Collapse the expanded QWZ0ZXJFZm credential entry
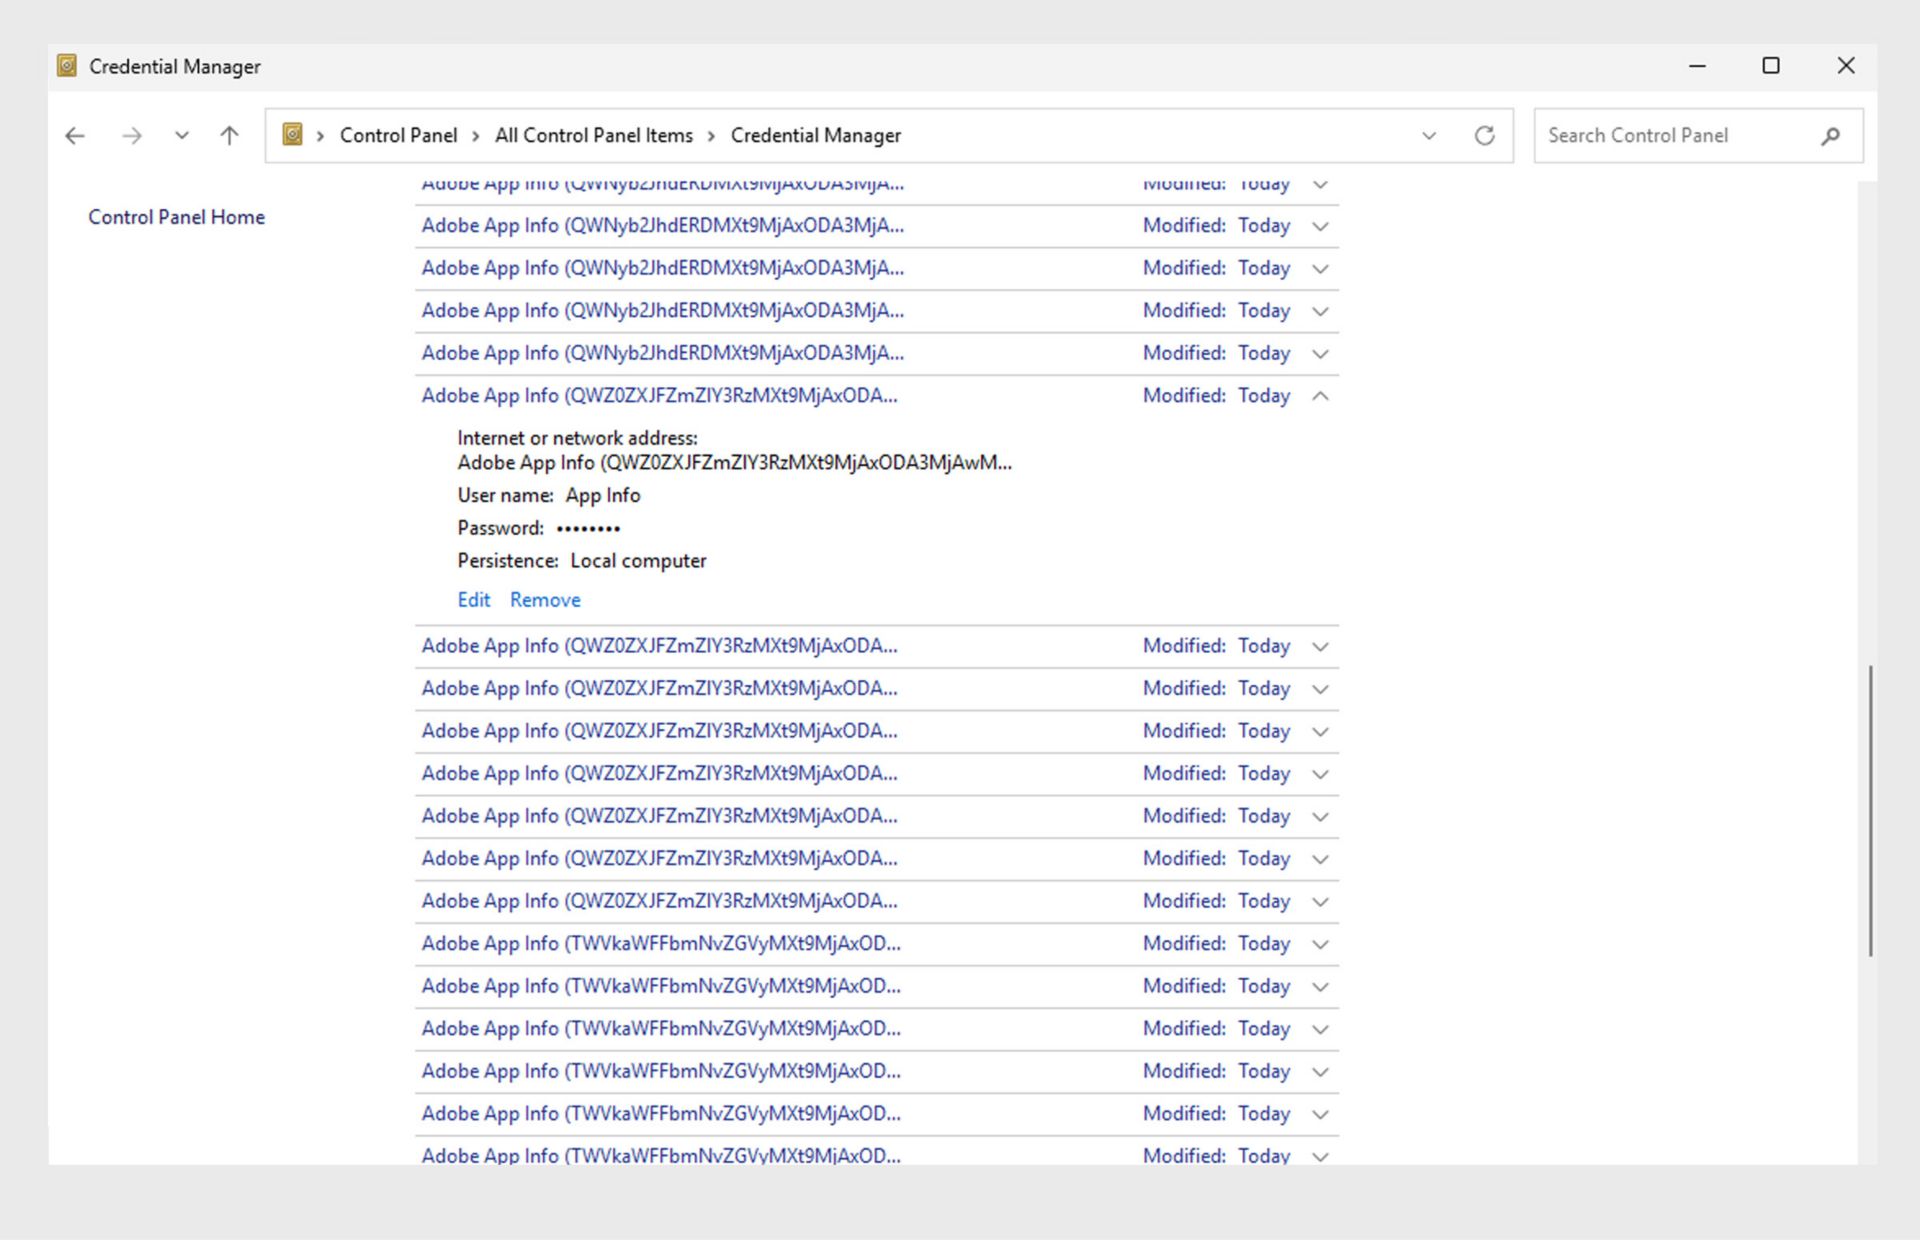This screenshot has height=1240, width=1920. (x=1320, y=396)
